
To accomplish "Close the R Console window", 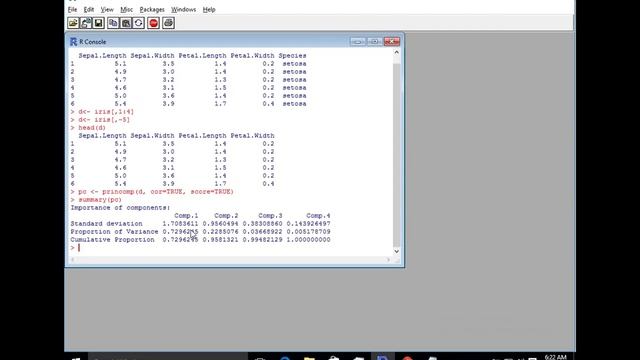I will pyautogui.click(x=391, y=42).
